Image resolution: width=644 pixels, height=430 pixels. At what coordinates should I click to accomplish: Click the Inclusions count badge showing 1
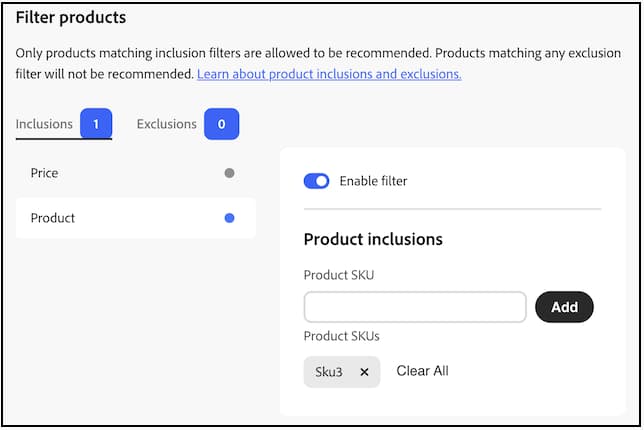coord(95,125)
